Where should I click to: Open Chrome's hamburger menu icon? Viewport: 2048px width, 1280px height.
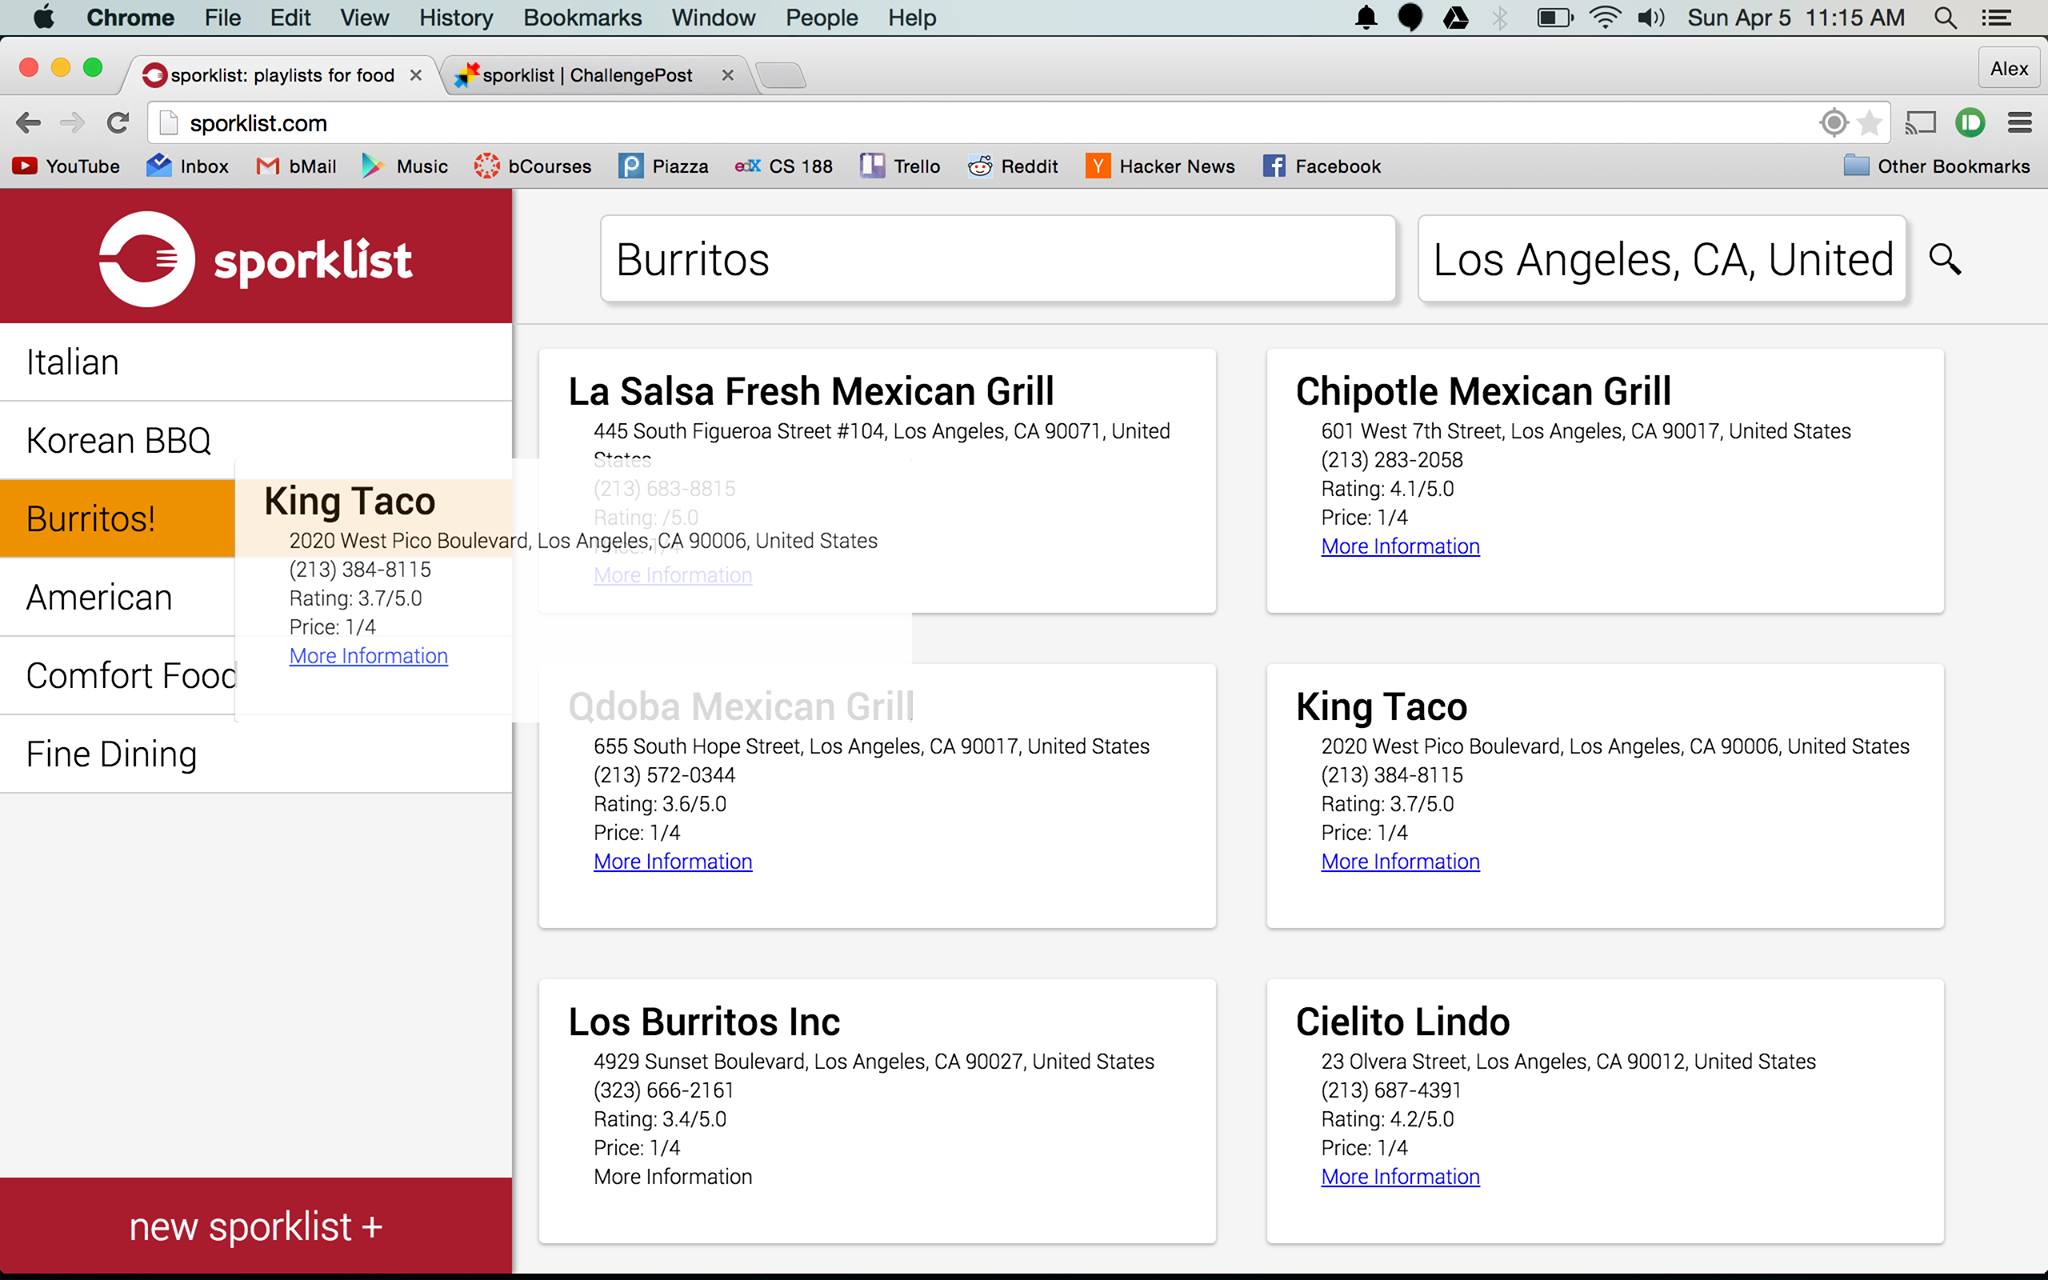[x=2019, y=123]
